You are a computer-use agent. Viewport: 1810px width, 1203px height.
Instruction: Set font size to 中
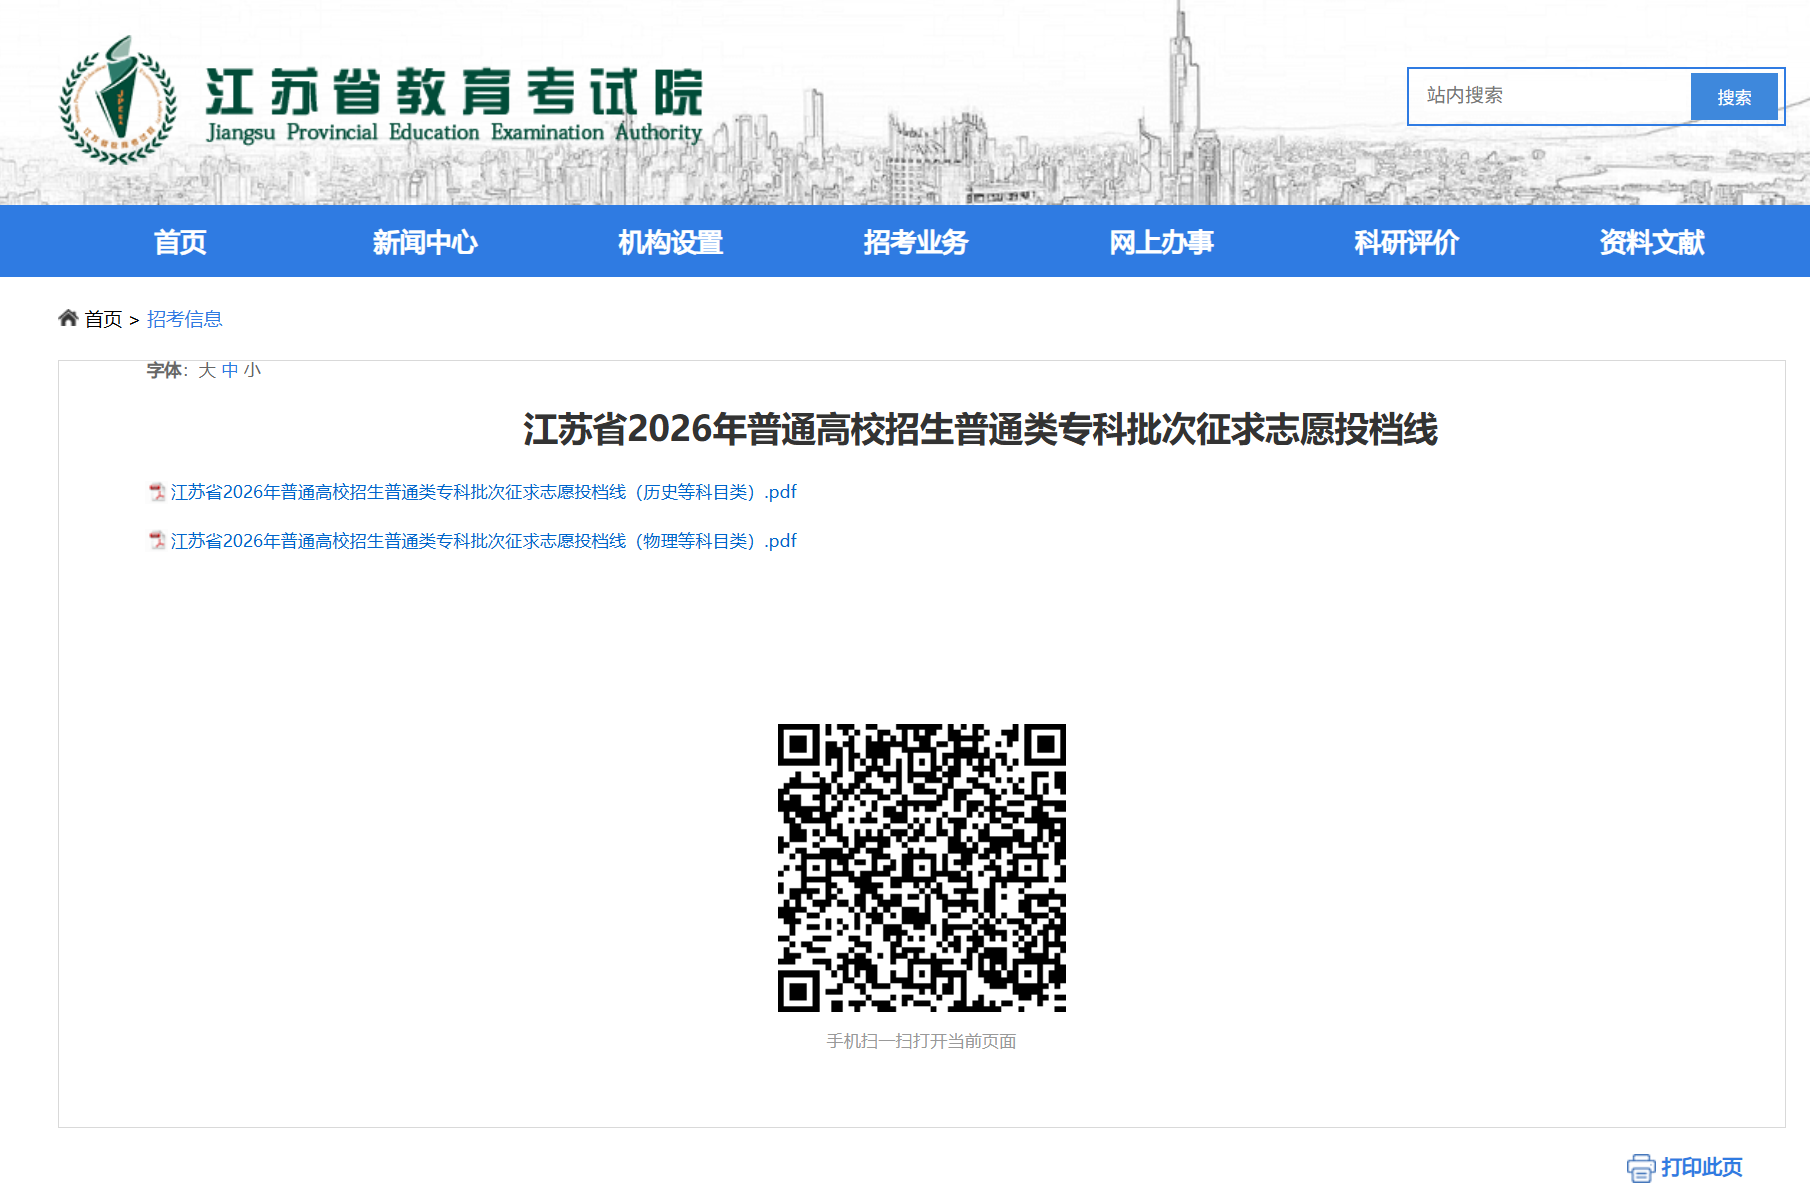[230, 370]
